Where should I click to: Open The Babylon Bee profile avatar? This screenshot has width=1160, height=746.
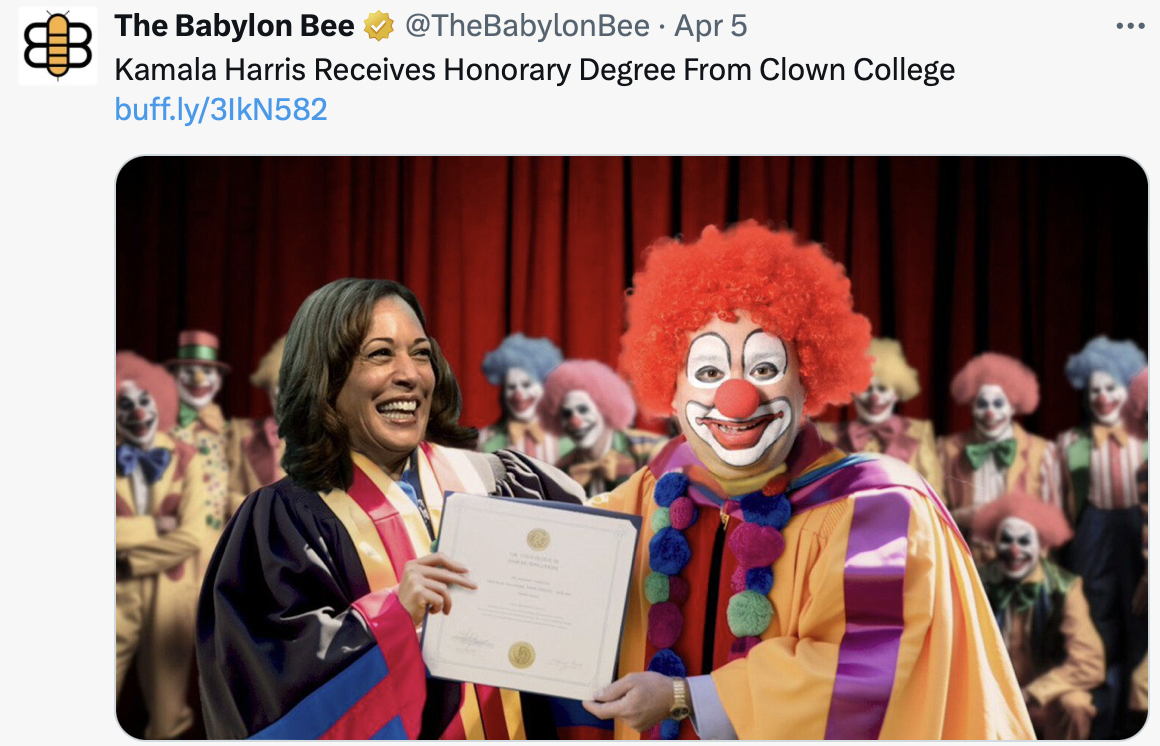pyautogui.click(x=58, y=45)
